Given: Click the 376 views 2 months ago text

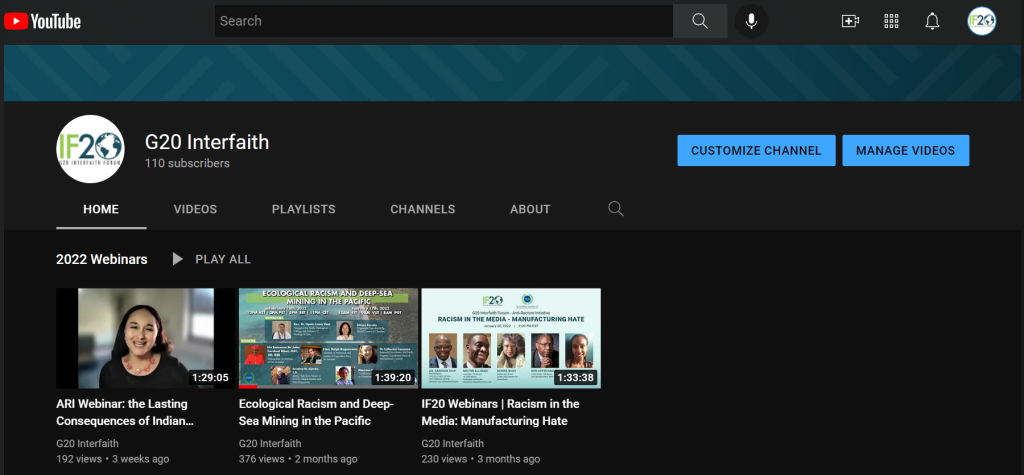Looking at the screenshot, I should click(298, 459).
